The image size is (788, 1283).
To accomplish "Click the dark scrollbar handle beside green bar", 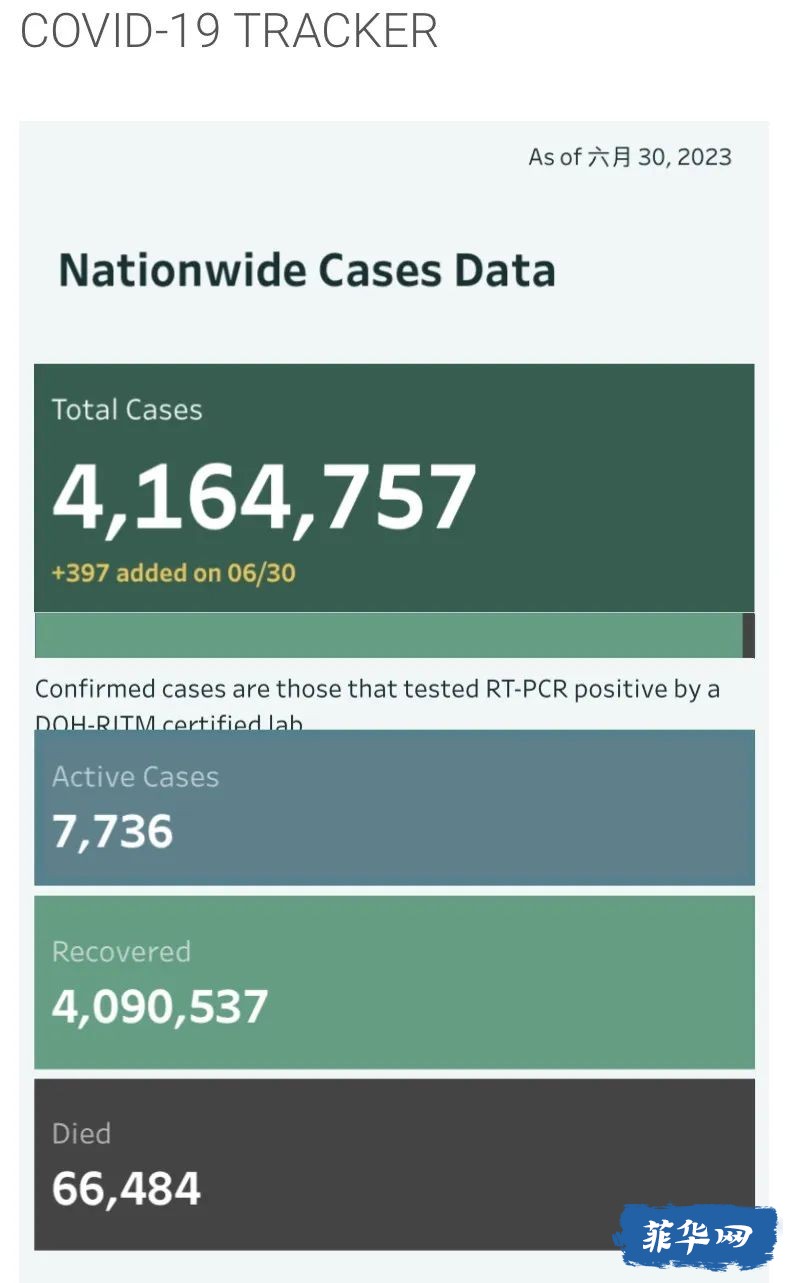I will [x=749, y=635].
